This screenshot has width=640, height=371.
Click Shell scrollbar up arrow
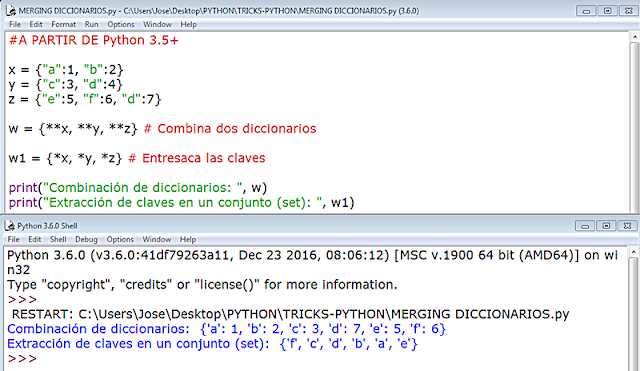coord(634,252)
